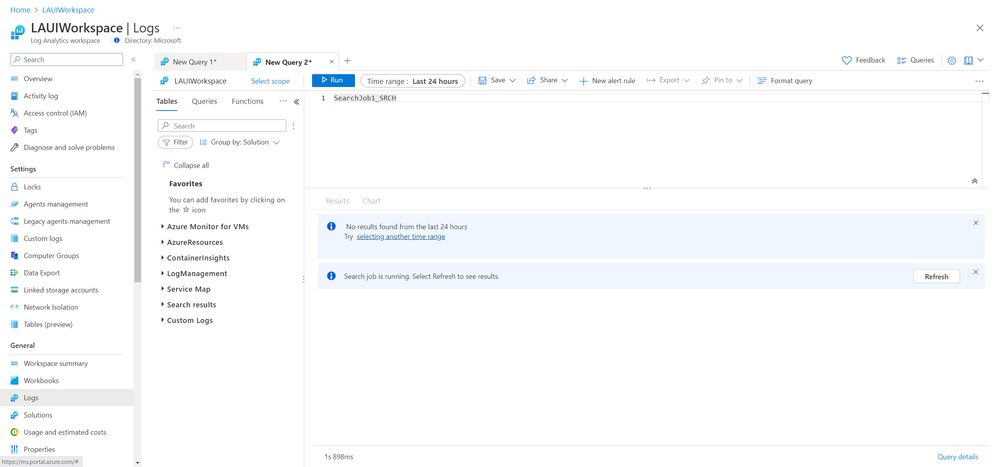Open the settings gear icon

click(x=951, y=61)
